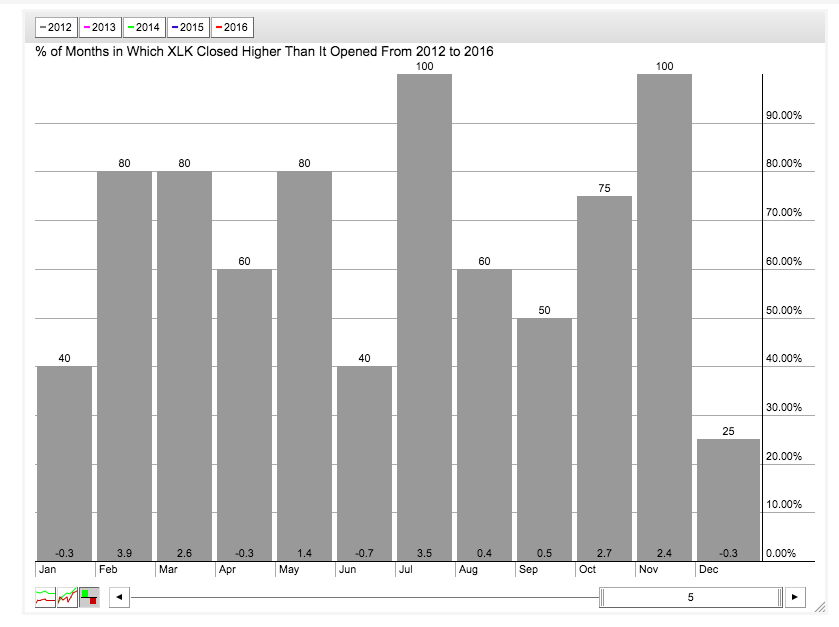Click the 40.00% y-axis label

coord(784,358)
